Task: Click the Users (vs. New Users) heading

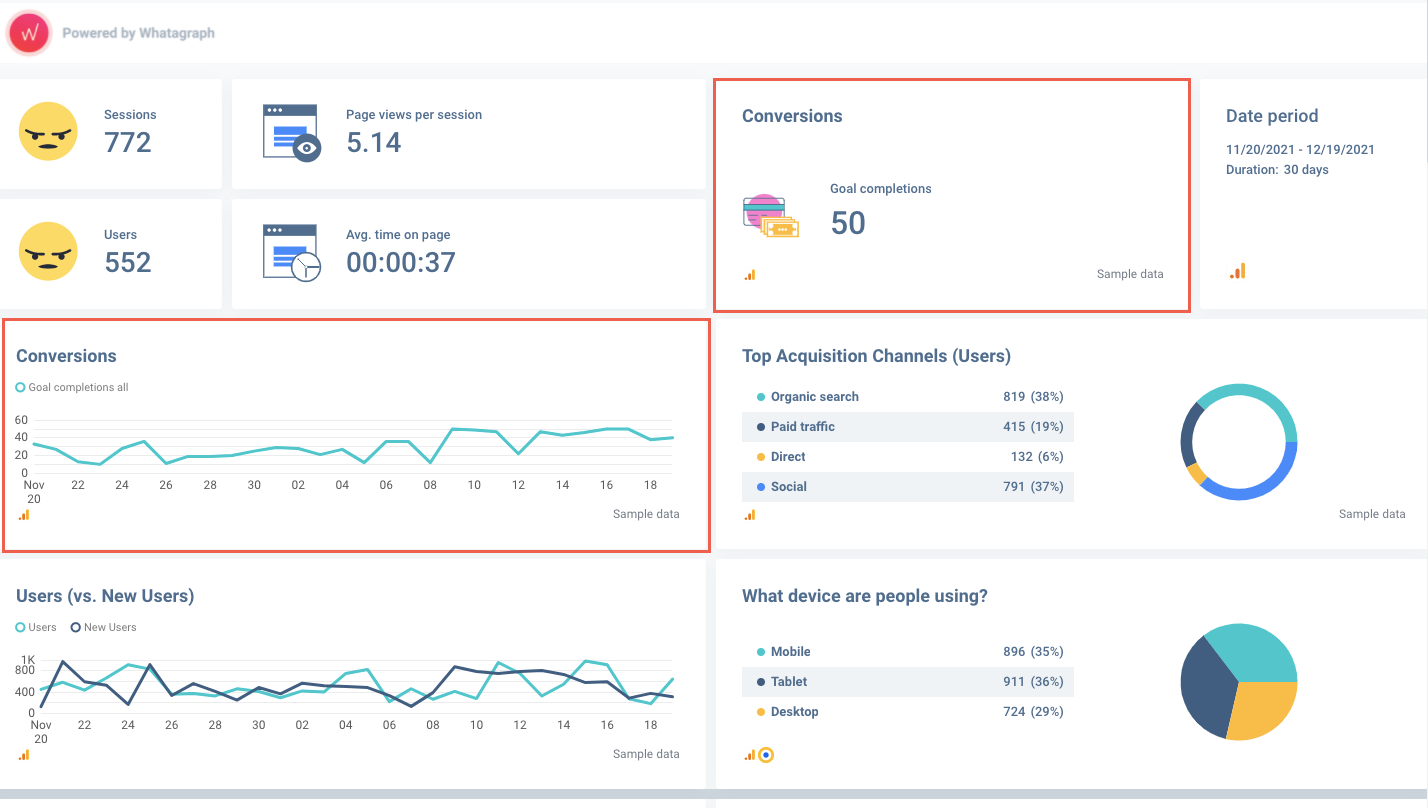Action: 105,596
